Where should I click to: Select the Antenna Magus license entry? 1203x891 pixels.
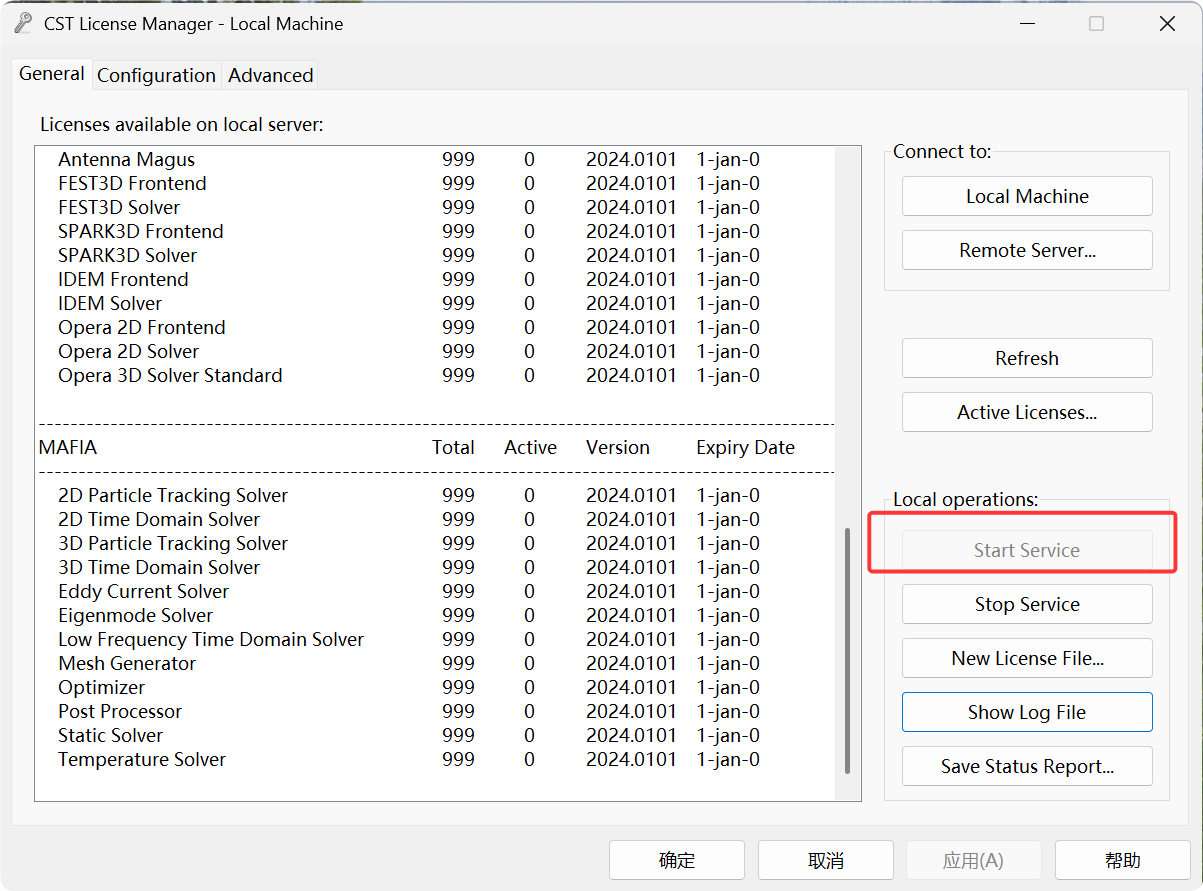click(126, 159)
